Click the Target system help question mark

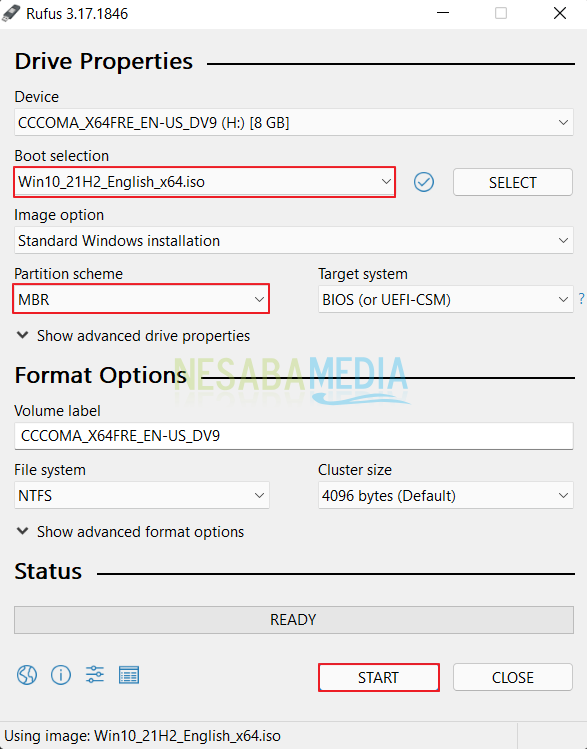click(x=581, y=299)
